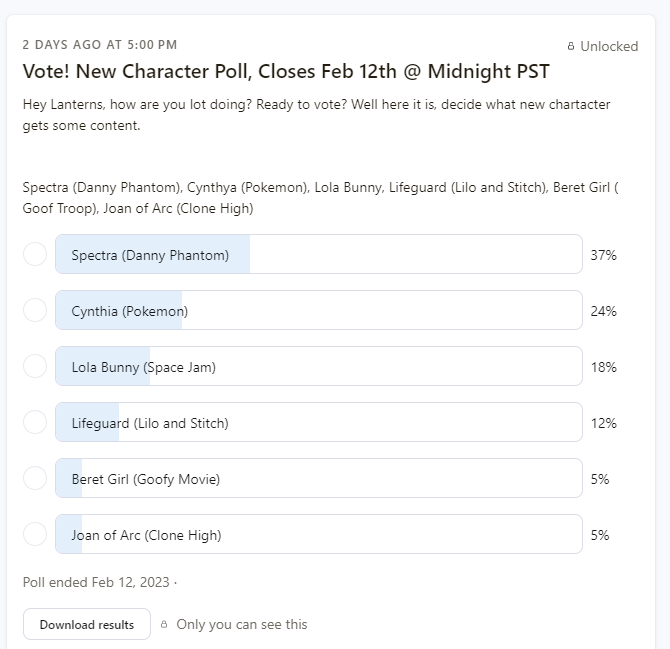Click the Cynthia (Pokemon) poll option bar
The width and height of the screenshot is (670, 649).
click(x=319, y=310)
